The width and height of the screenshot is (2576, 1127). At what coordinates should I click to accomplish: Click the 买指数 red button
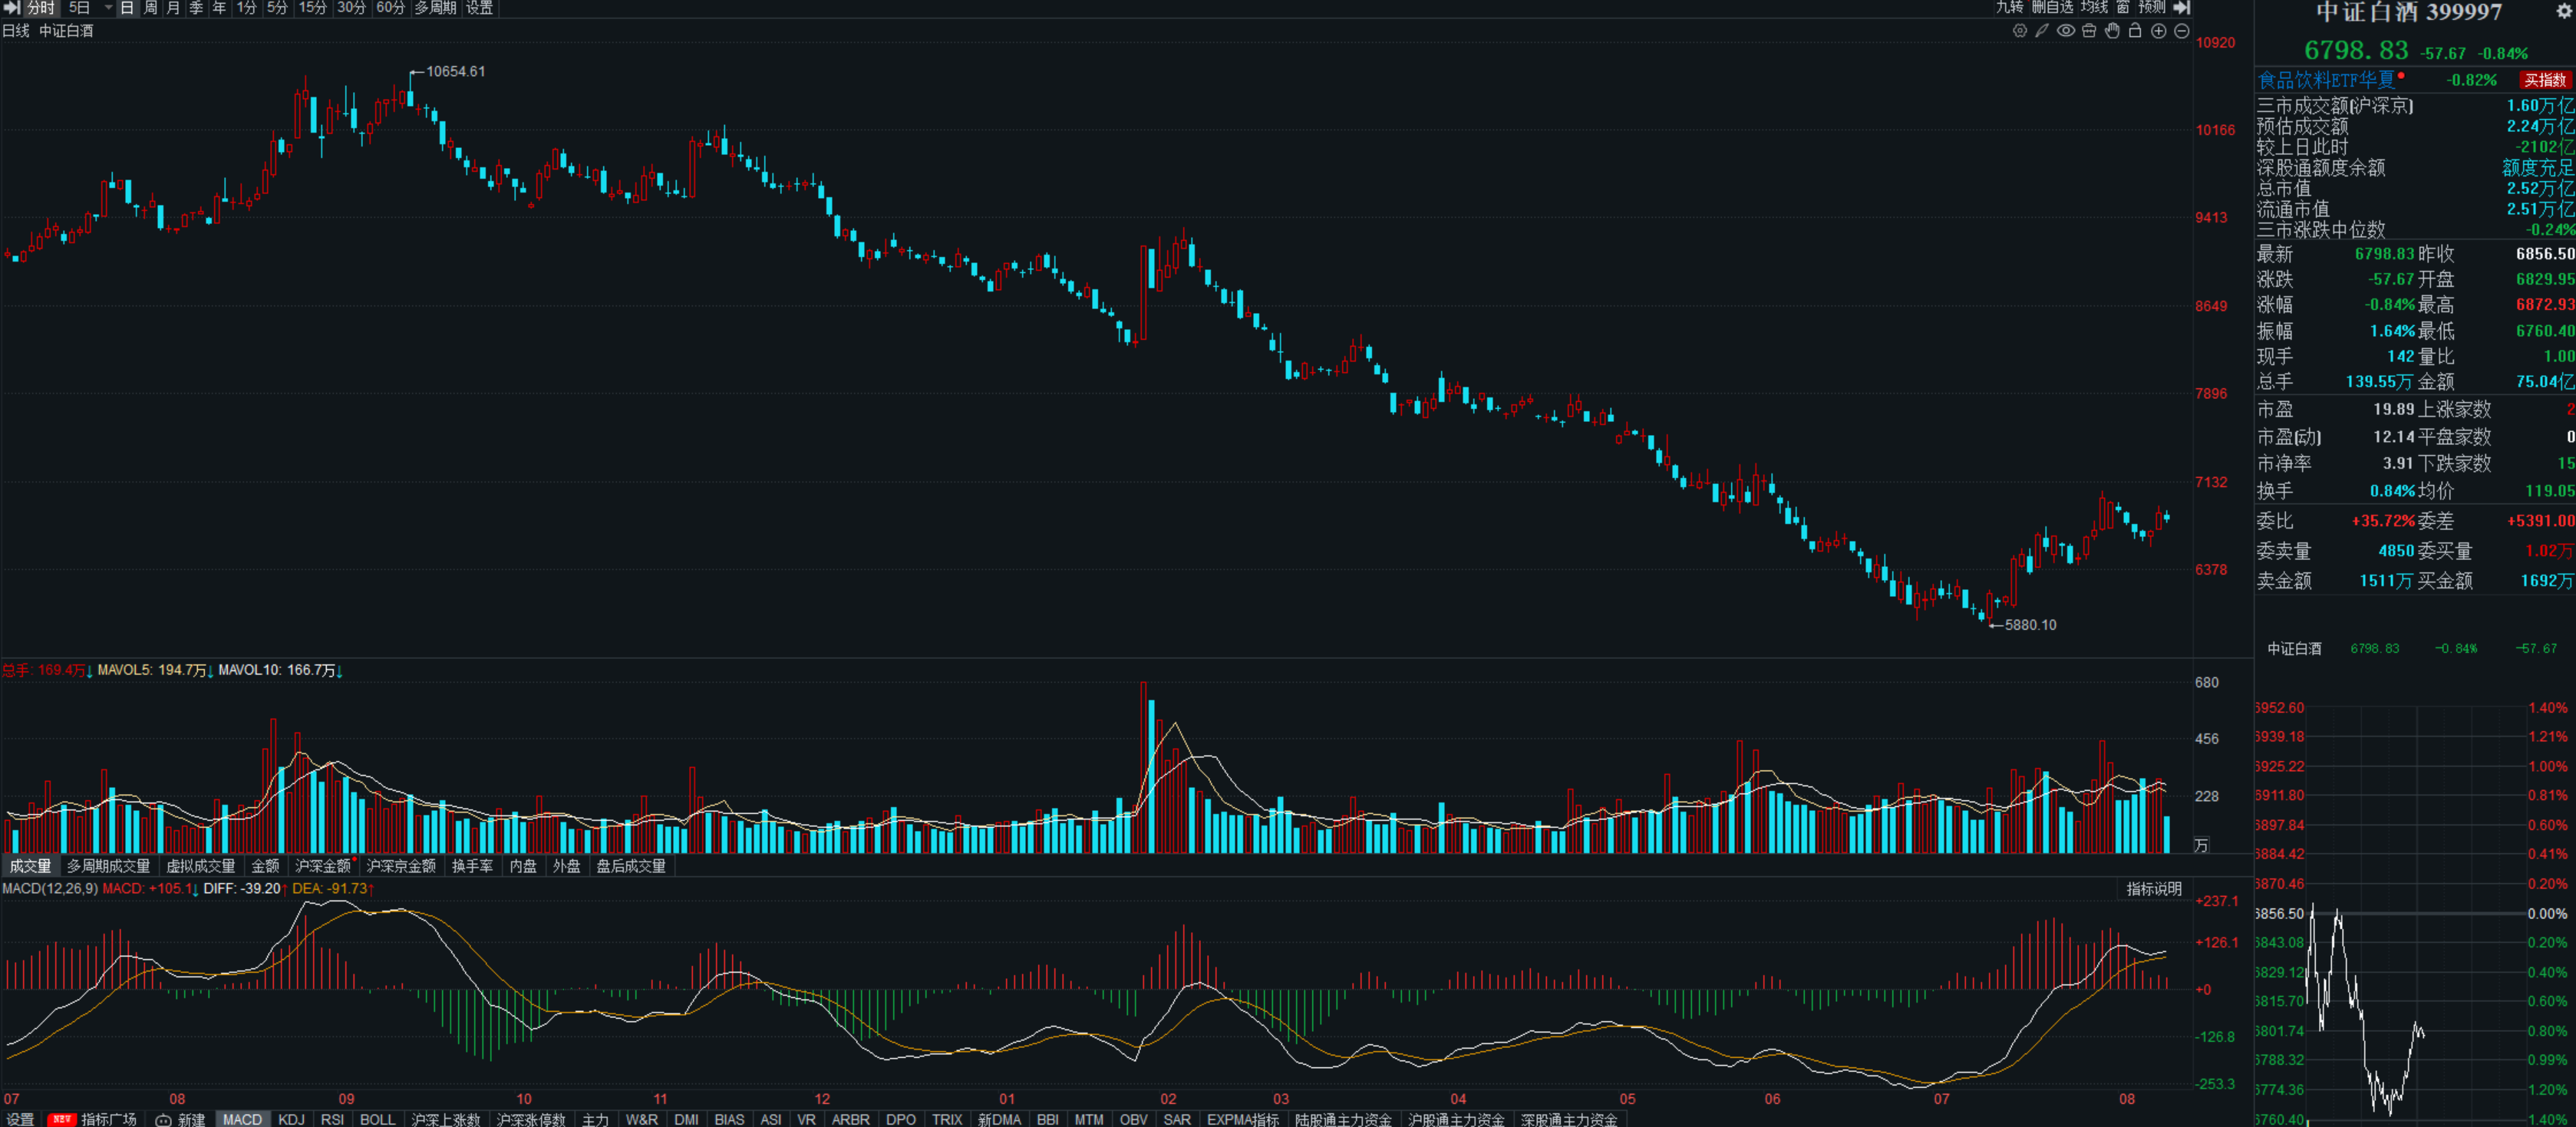tap(2544, 80)
